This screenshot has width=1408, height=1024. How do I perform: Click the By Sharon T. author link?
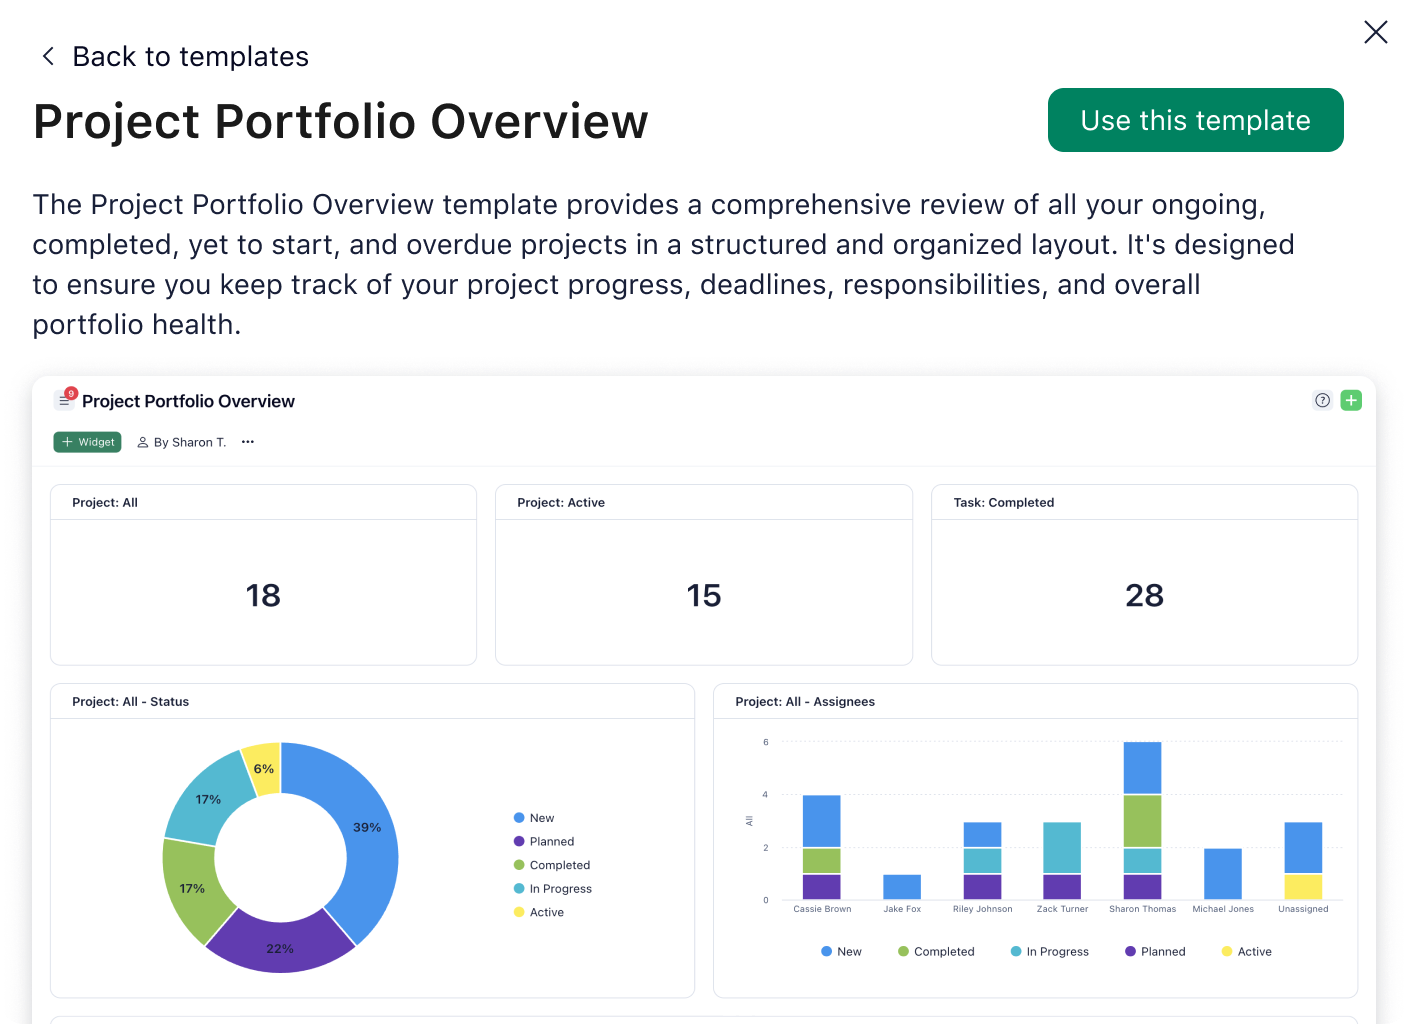coord(189,442)
